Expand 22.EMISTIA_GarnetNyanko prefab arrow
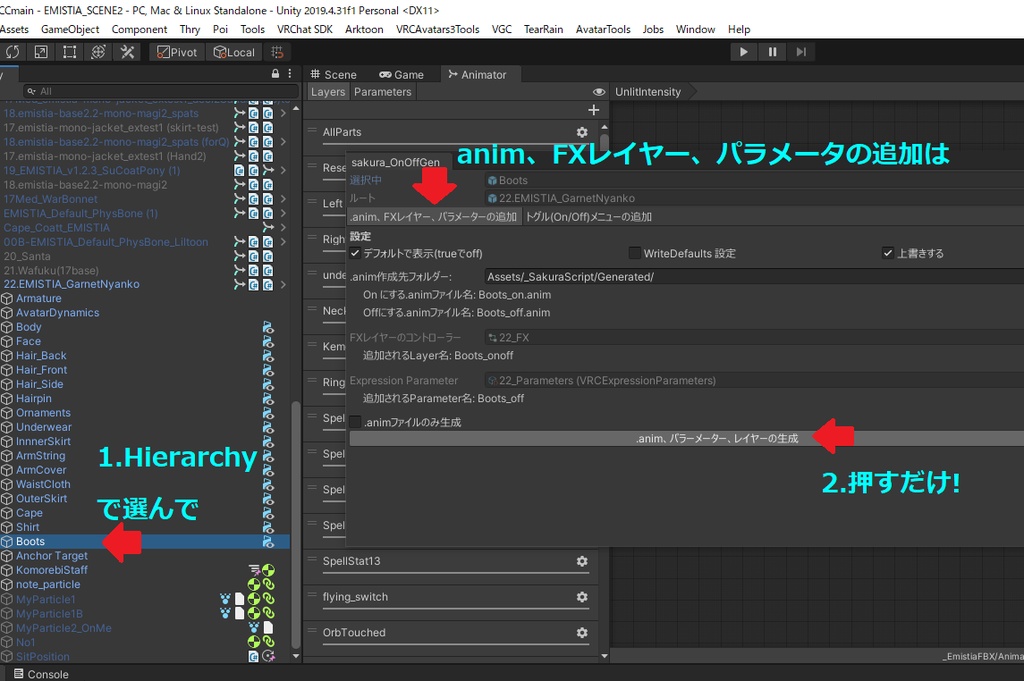 coord(283,285)
